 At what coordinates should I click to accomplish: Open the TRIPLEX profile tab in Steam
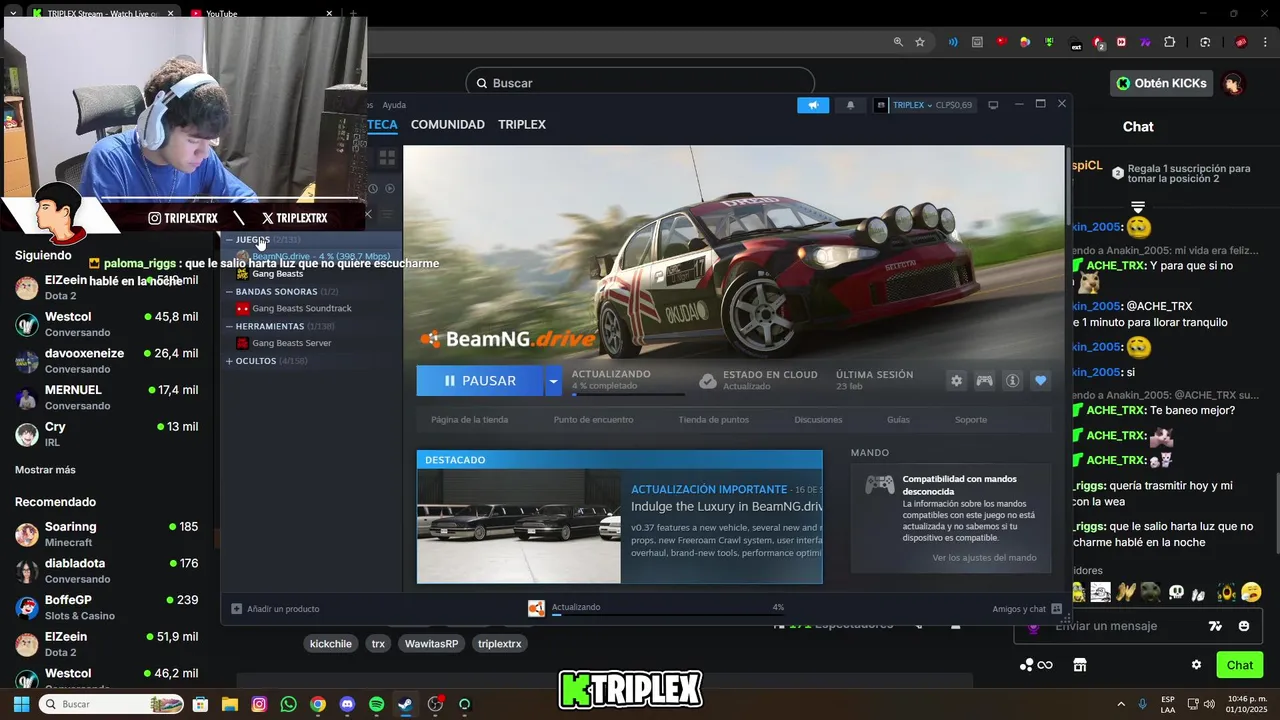522,125
